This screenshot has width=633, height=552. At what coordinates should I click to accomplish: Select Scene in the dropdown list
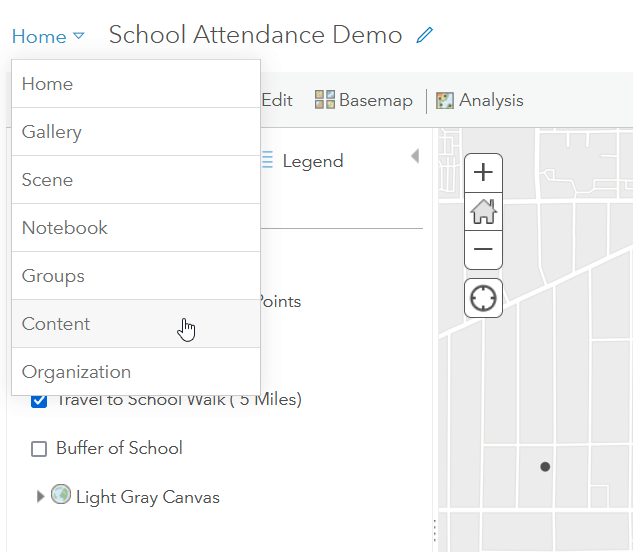[x=47, y=180]
